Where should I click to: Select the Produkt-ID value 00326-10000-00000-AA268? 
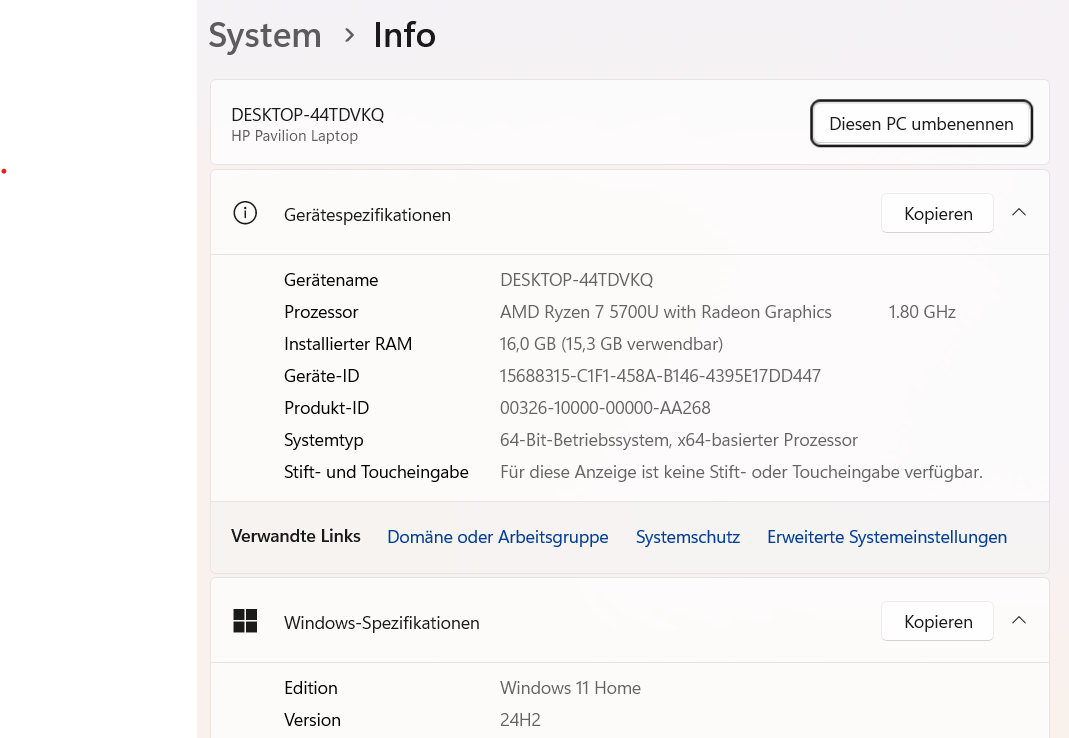click(x=605, y=408)
